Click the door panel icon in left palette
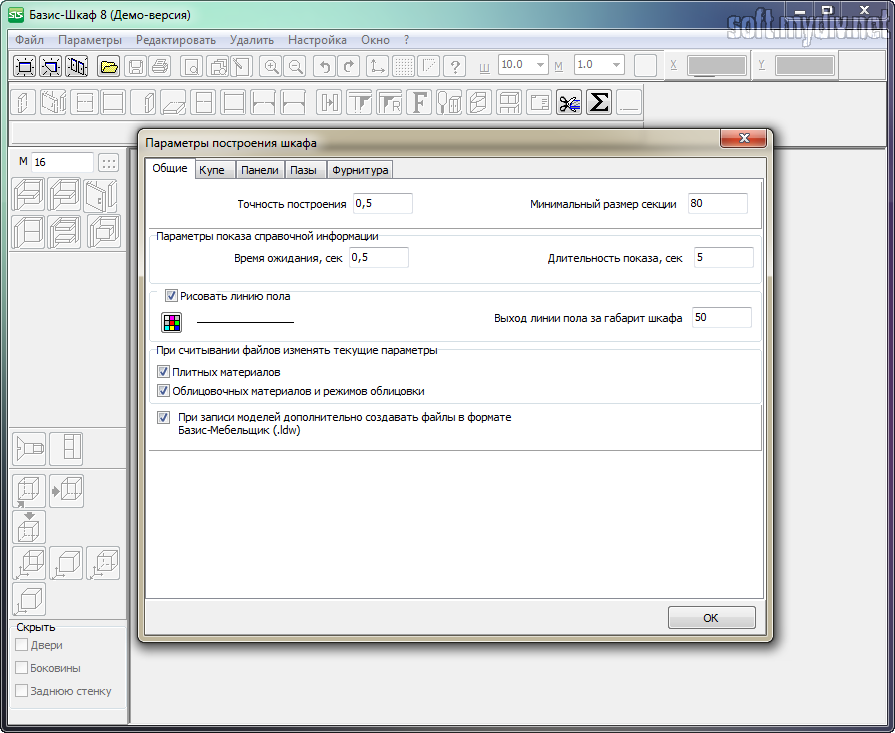 102,195
